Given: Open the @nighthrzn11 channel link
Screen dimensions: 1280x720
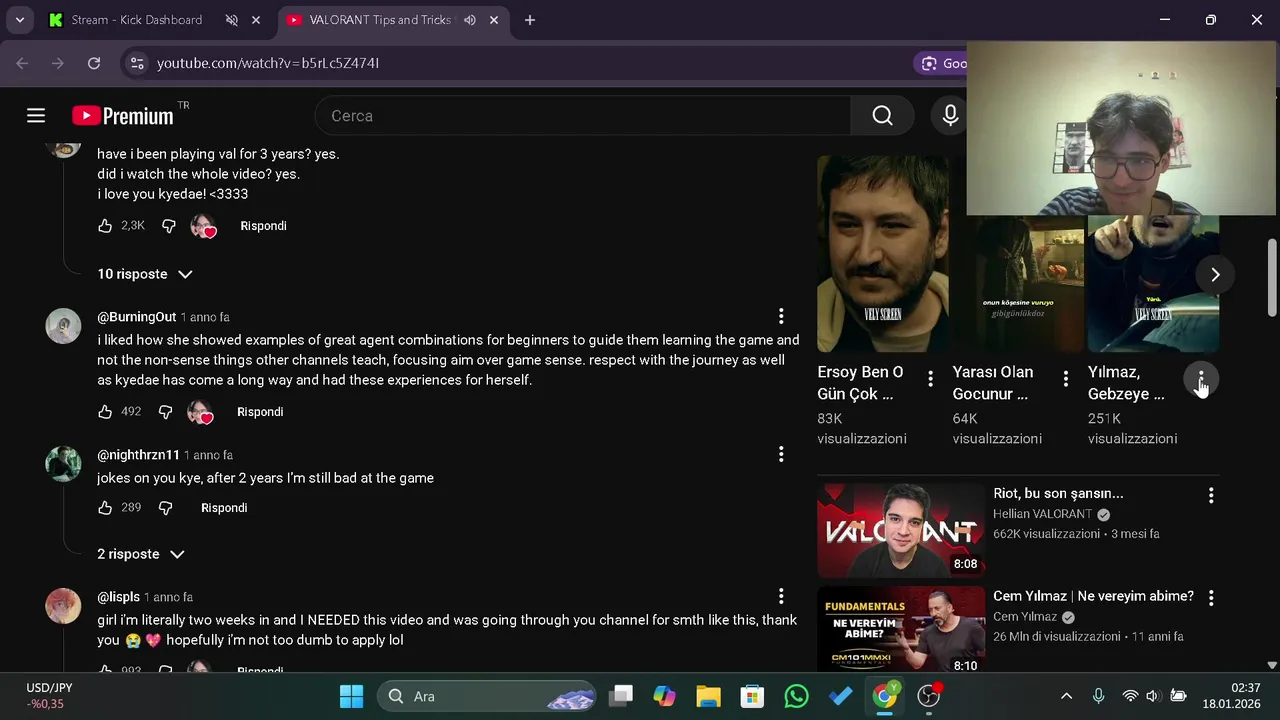Looking at the screenshot, I should point(138,455).
